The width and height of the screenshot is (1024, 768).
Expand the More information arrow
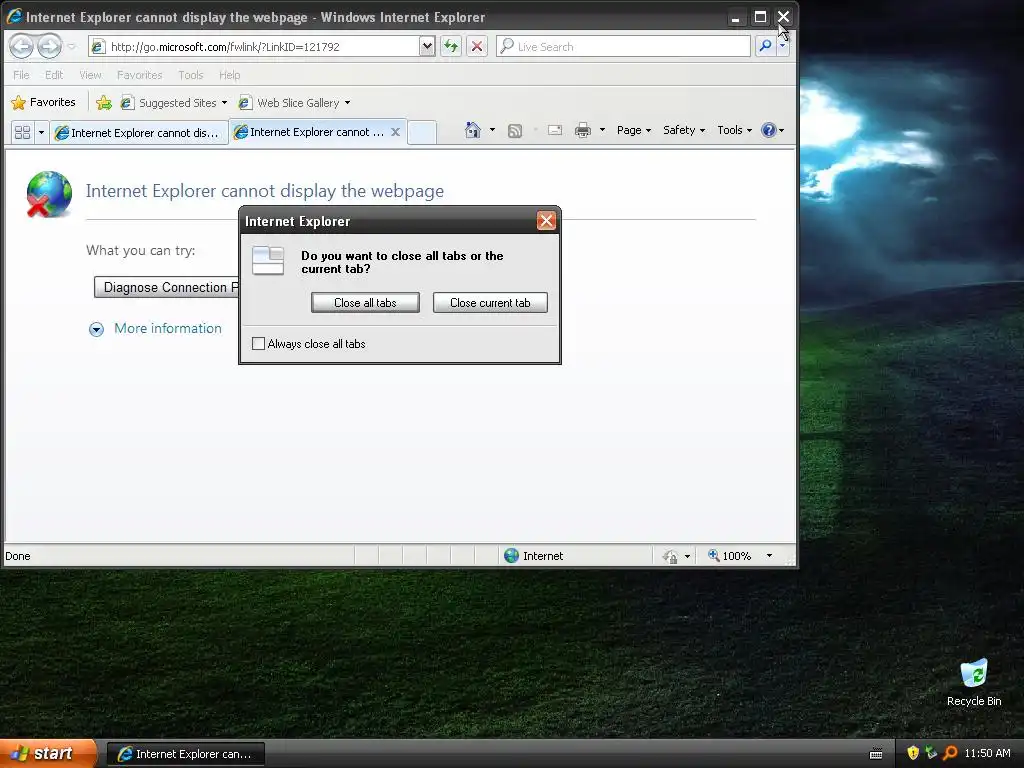pos(96,329)
